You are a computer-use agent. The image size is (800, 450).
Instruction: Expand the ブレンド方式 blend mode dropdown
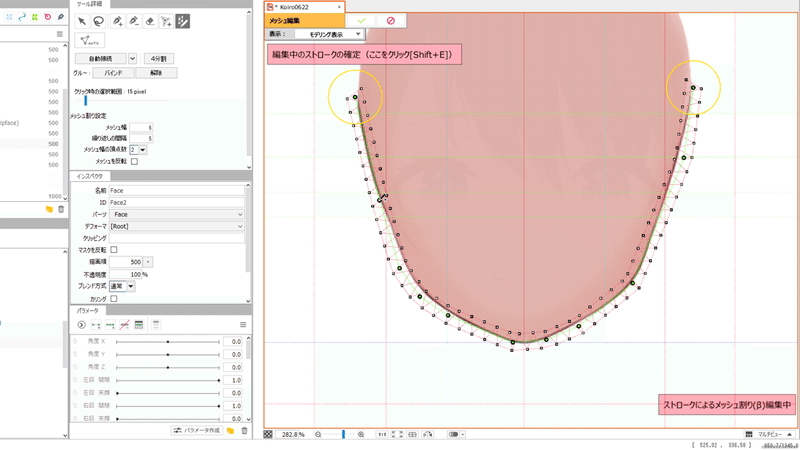click(x=121, y=286)
